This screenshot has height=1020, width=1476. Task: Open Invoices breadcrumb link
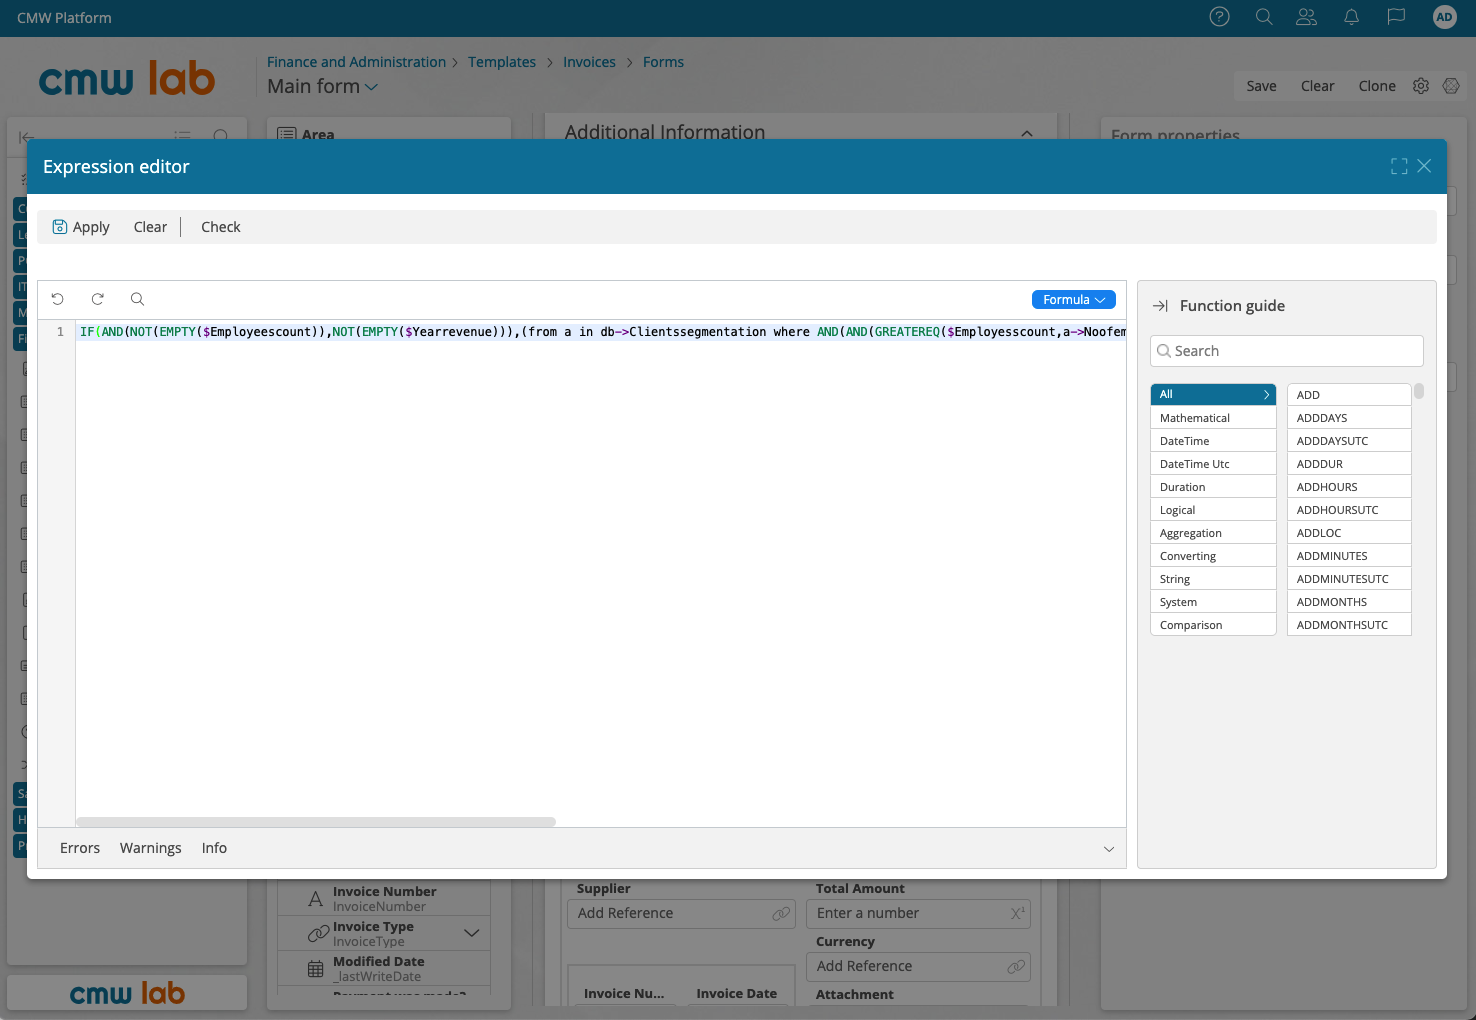tap(589, 62)
